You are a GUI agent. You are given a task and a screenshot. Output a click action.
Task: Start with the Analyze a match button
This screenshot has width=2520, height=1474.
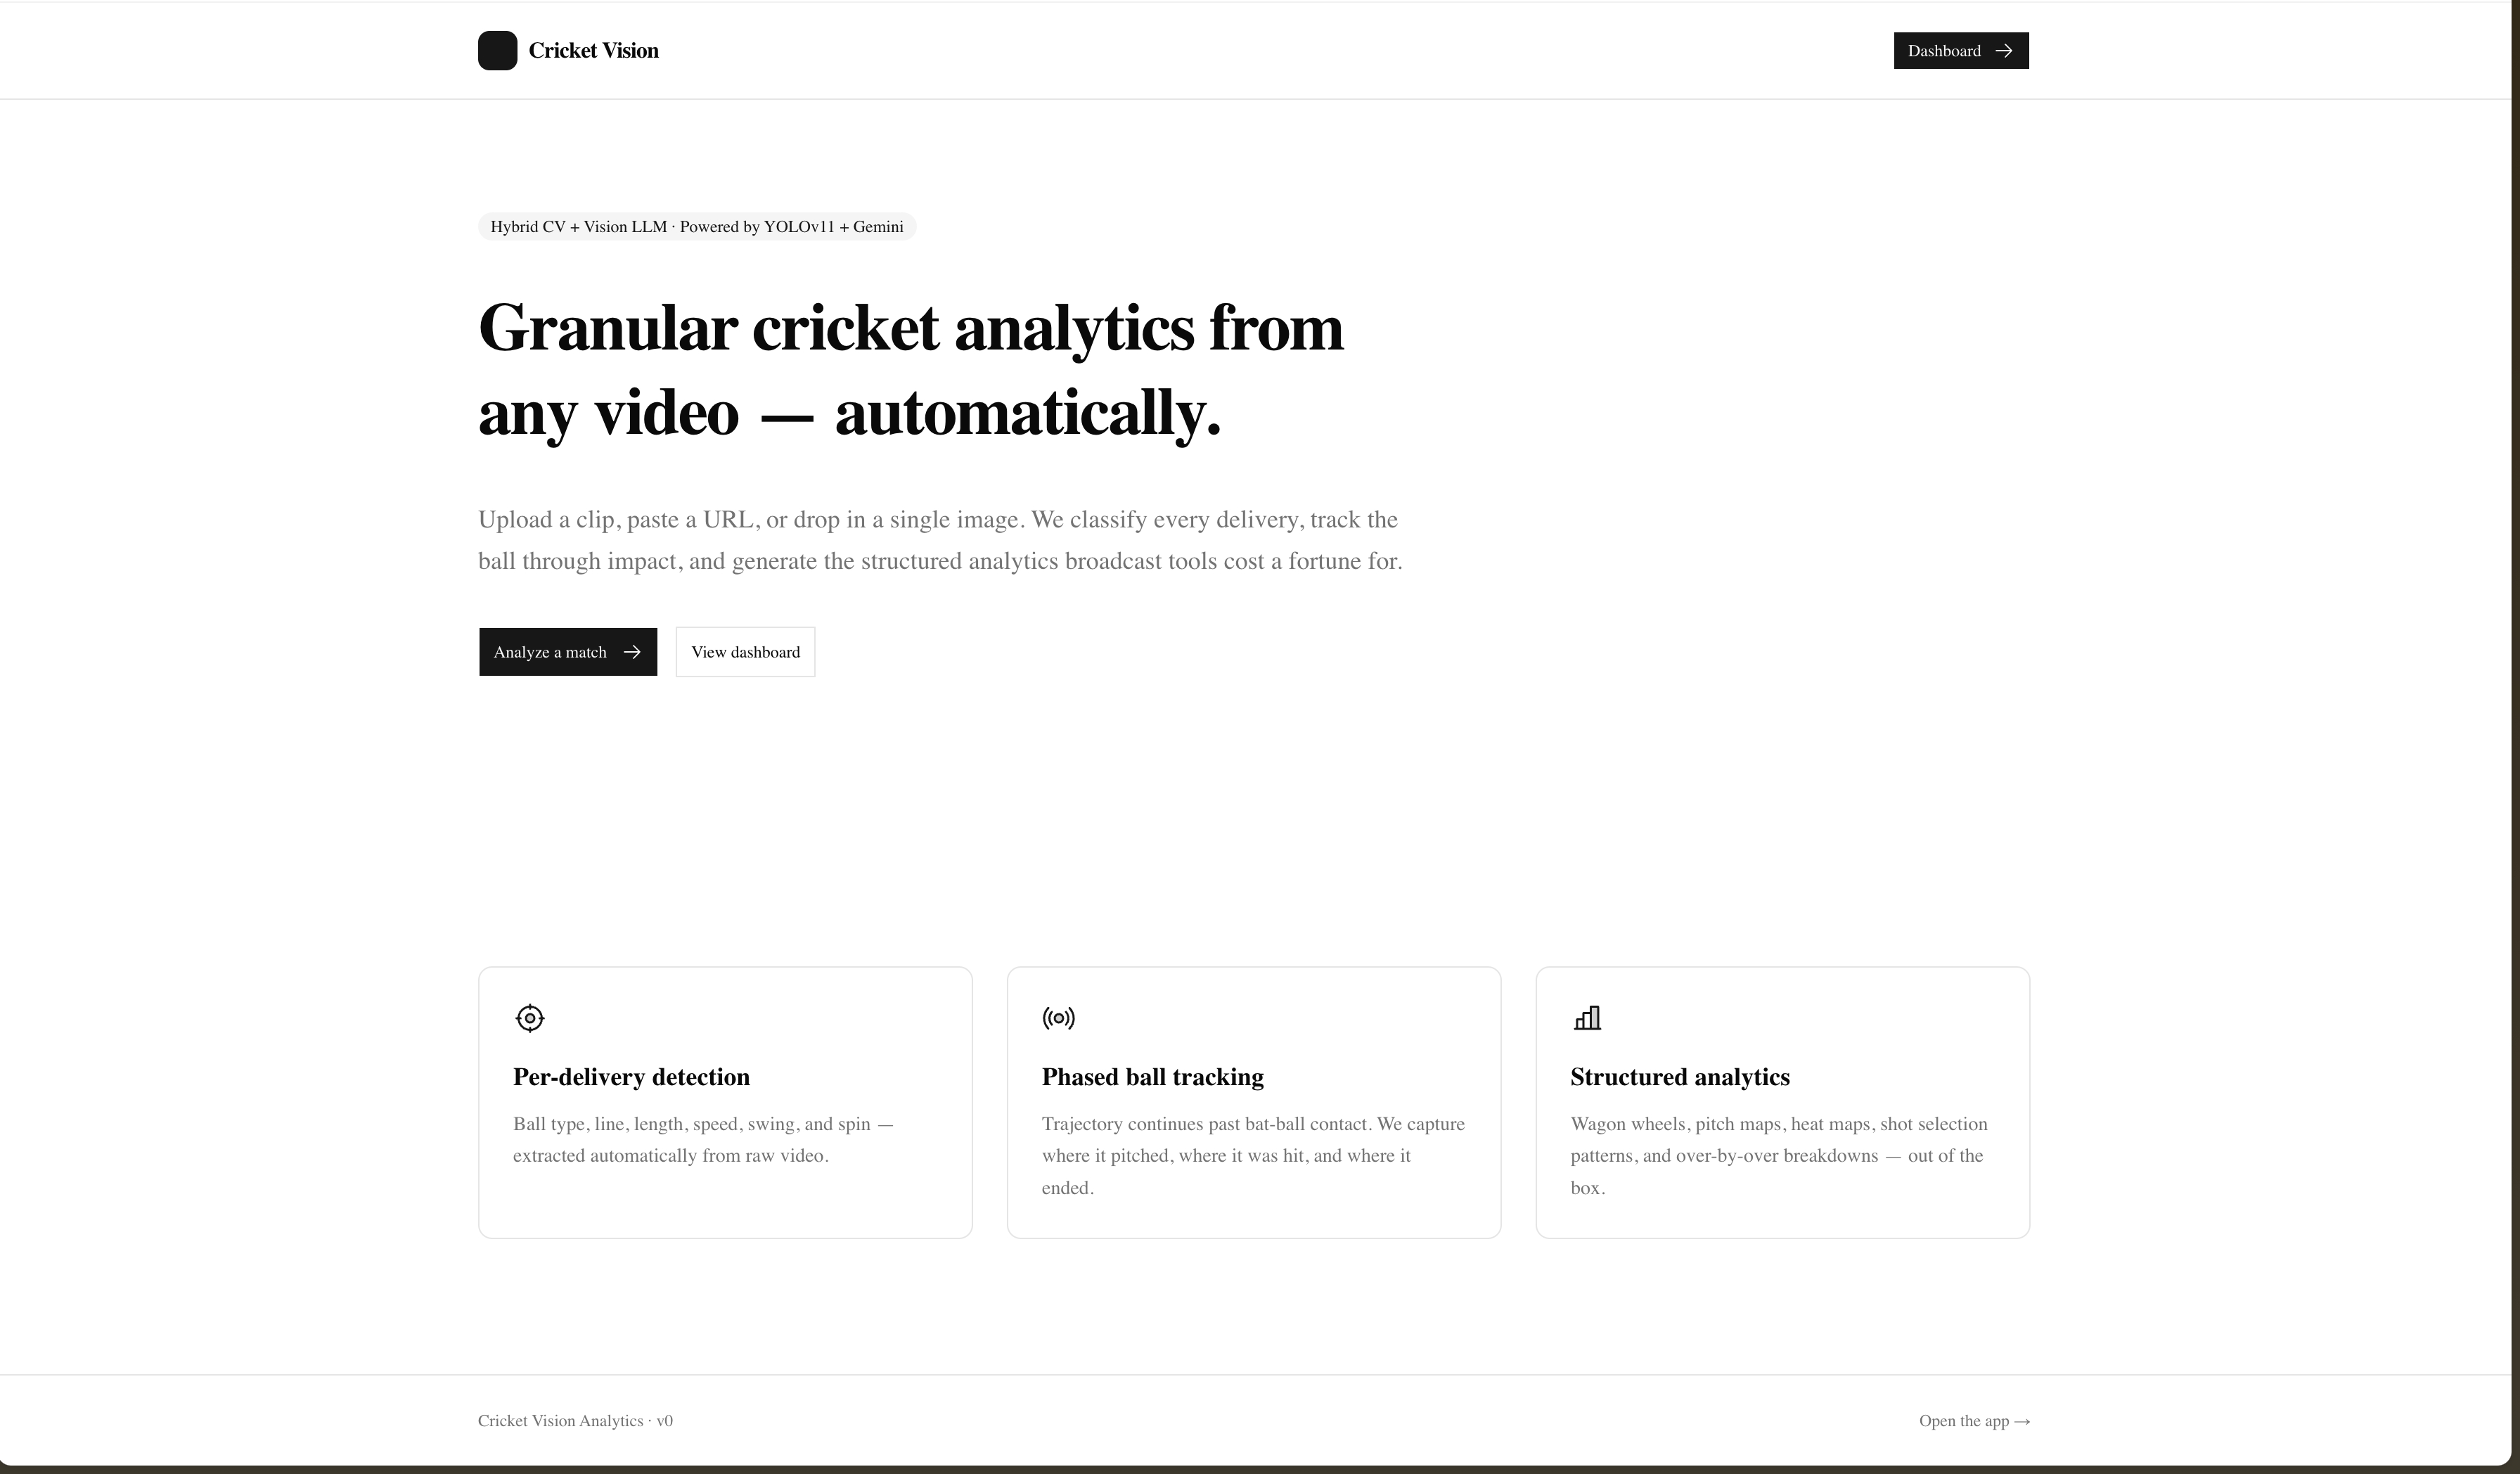pos(568,652)
